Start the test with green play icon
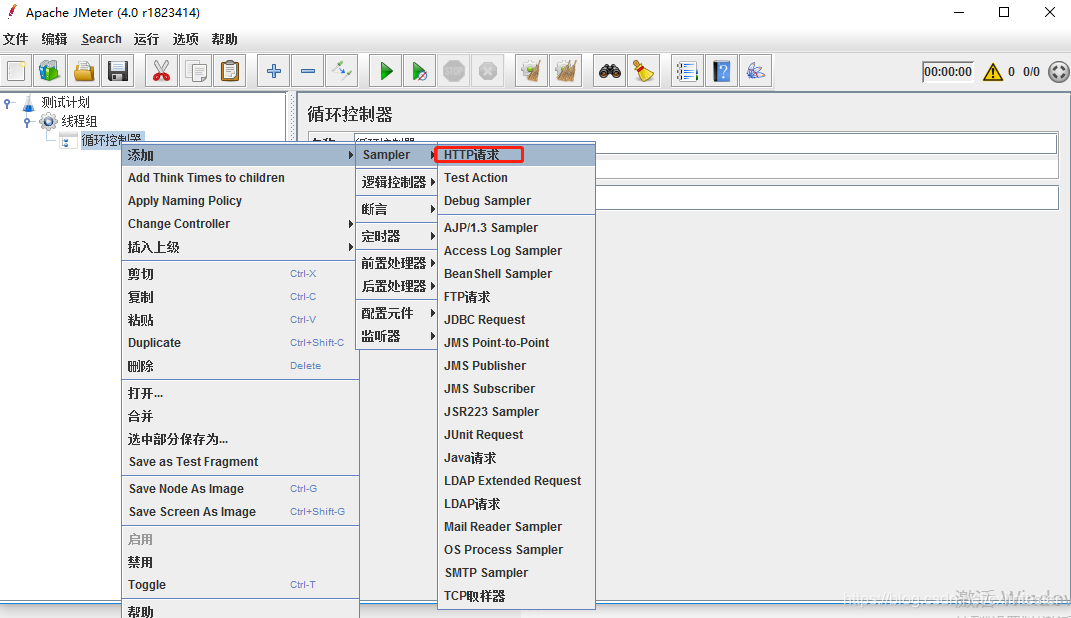Viewport: 1071px width, 618px height. click(x=386, y=71)
